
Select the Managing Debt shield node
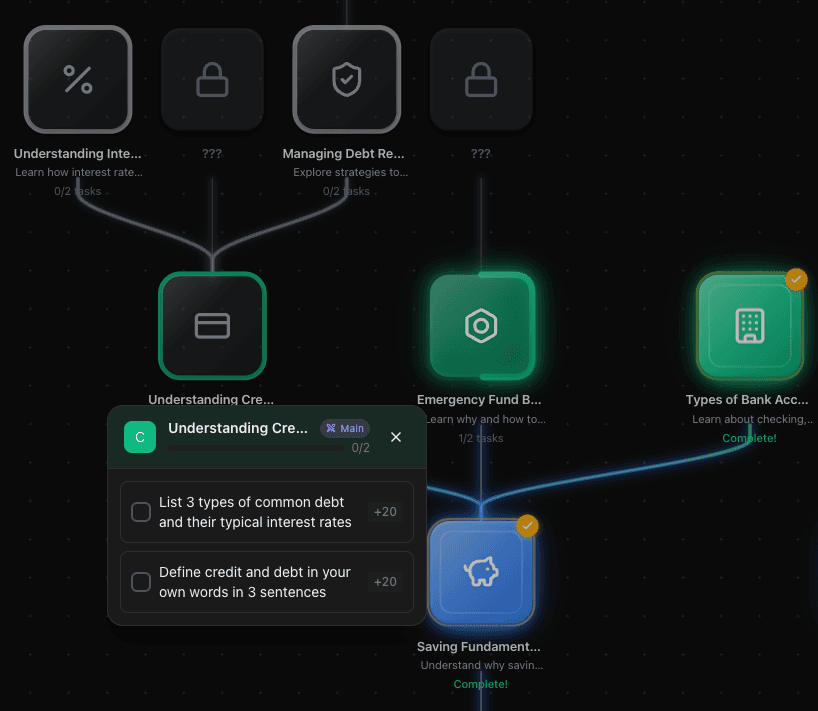(x=346, y=80)
